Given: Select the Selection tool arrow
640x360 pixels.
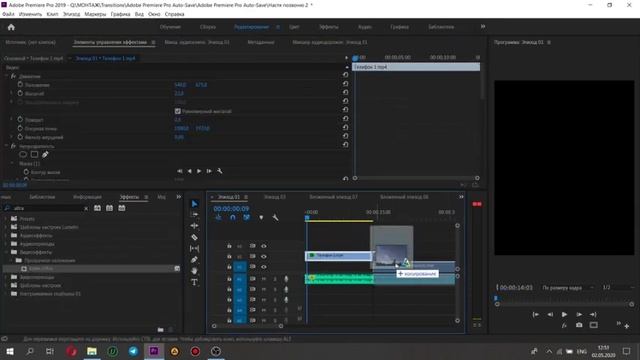Looking at the screenshot, I should pyautogui.click(x=194, y=204).
